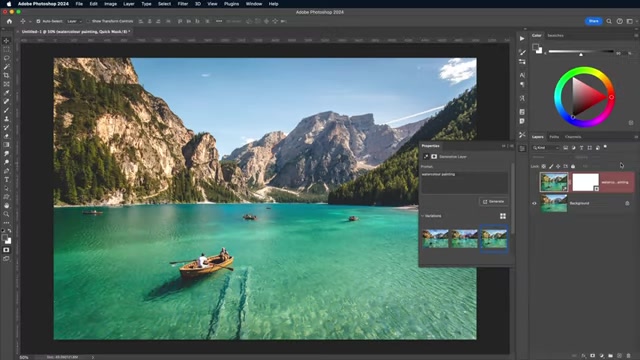Click the blue Share button
The image size is (640, 360).
coord(593,21)
